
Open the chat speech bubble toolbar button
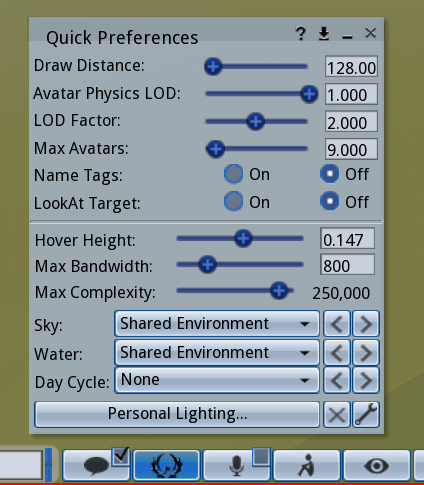point(96,465)
